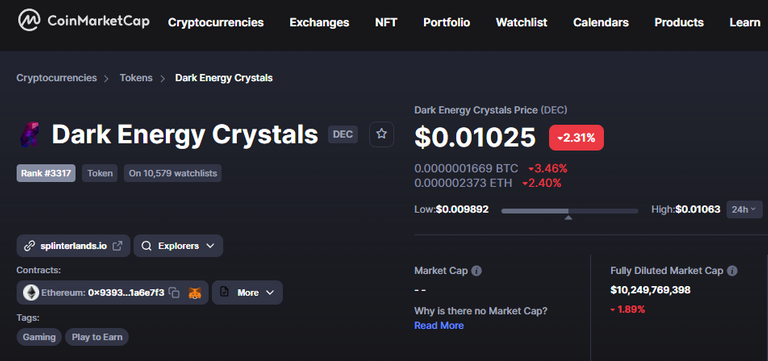
Task: Expand the Explorers dropdown
Action: pyautogui.click(x=178, y=246)
